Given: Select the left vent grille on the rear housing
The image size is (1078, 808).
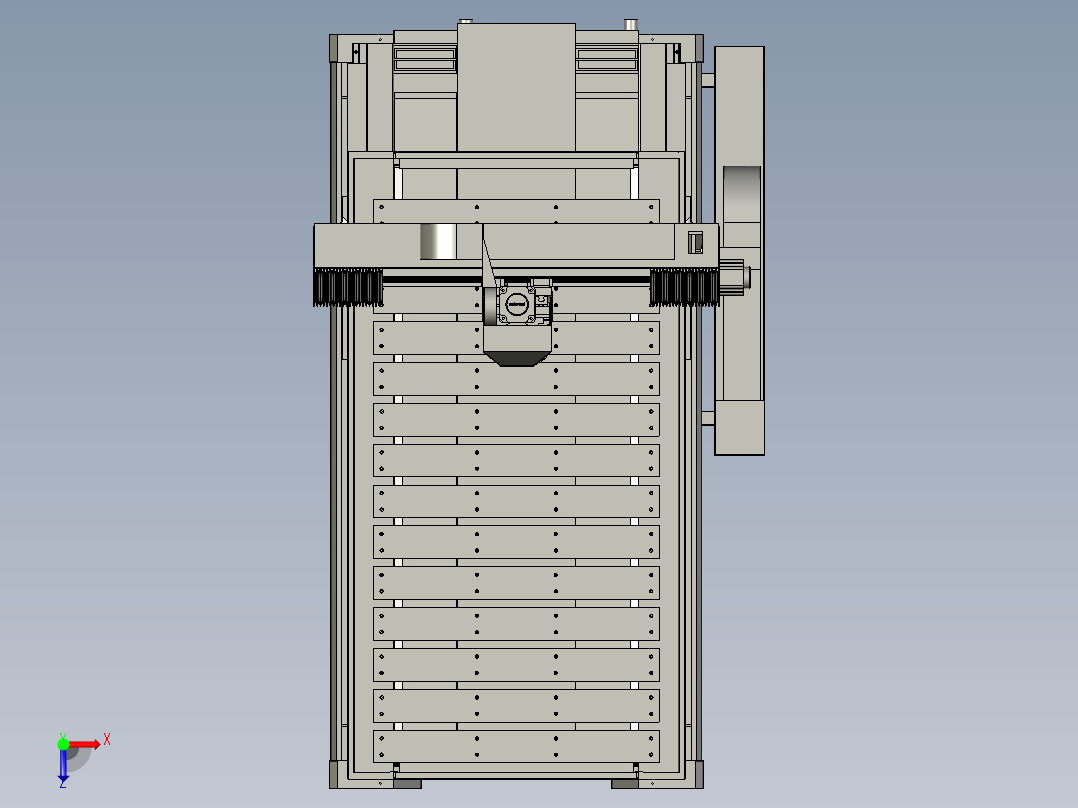Looking at the screenshot, I should 425,59.
